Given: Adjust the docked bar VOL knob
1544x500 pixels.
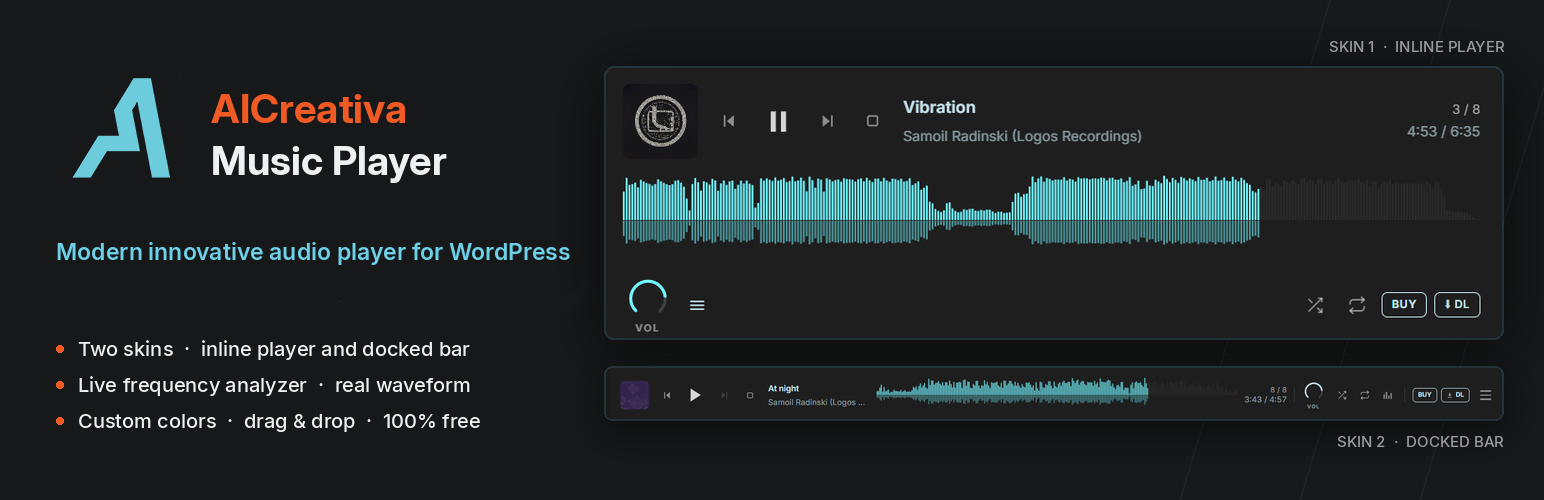Looking at the screenshot, I should (x=1313, y=392).
